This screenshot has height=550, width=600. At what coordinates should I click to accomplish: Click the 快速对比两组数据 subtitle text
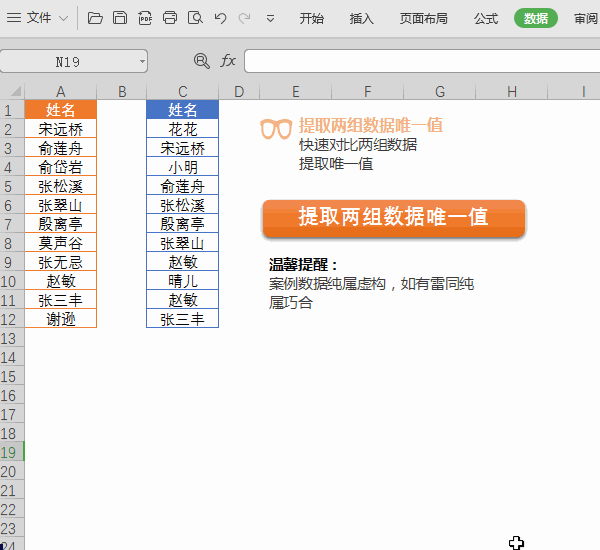[358, 145]
